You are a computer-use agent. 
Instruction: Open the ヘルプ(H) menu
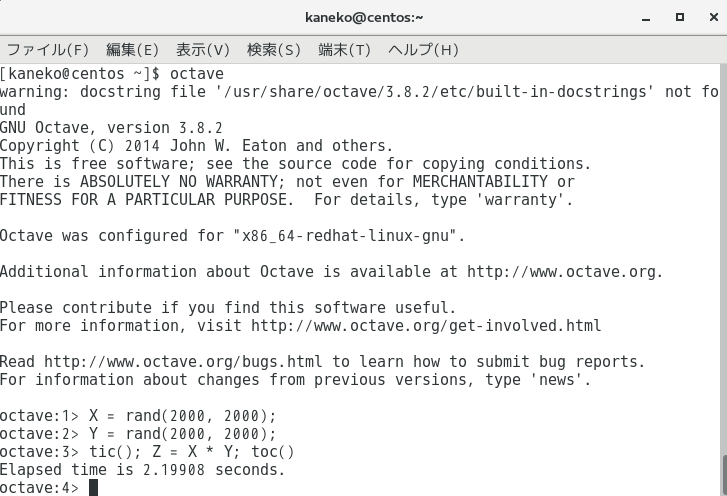(x=423, y=49)
